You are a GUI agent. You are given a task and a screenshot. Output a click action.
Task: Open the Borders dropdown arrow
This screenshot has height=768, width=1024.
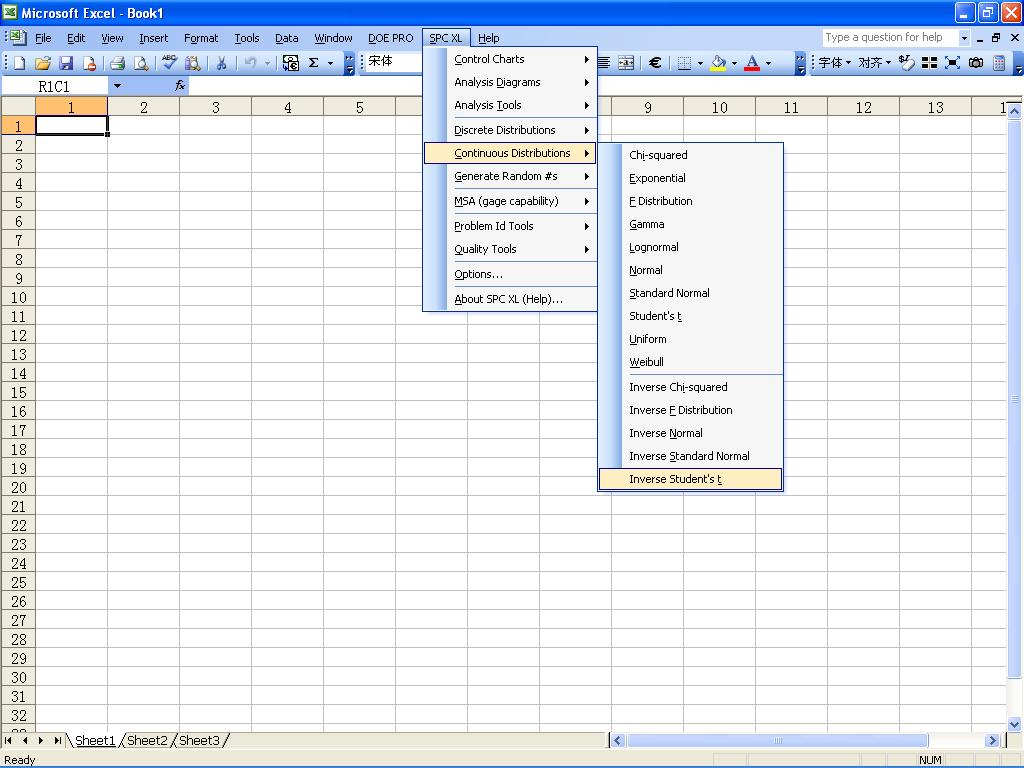(700, 63)
